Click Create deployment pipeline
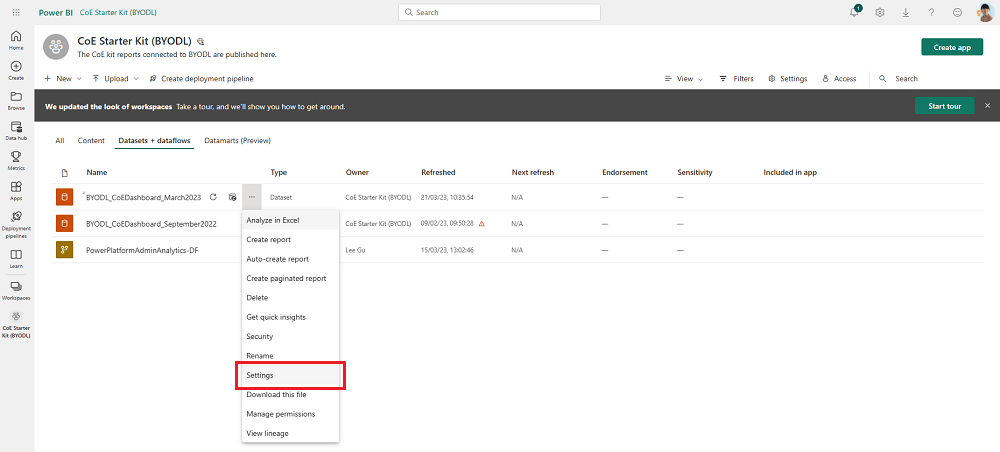 202,78
